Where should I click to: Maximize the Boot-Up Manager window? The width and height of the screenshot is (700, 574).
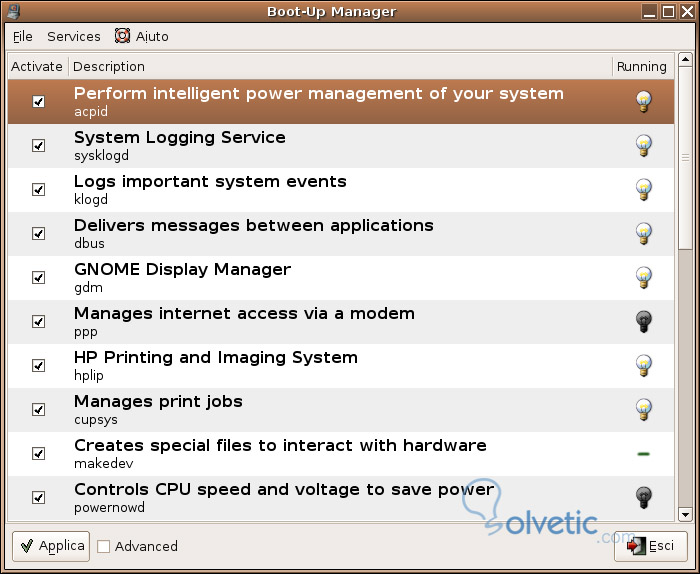tap(668, 11)
